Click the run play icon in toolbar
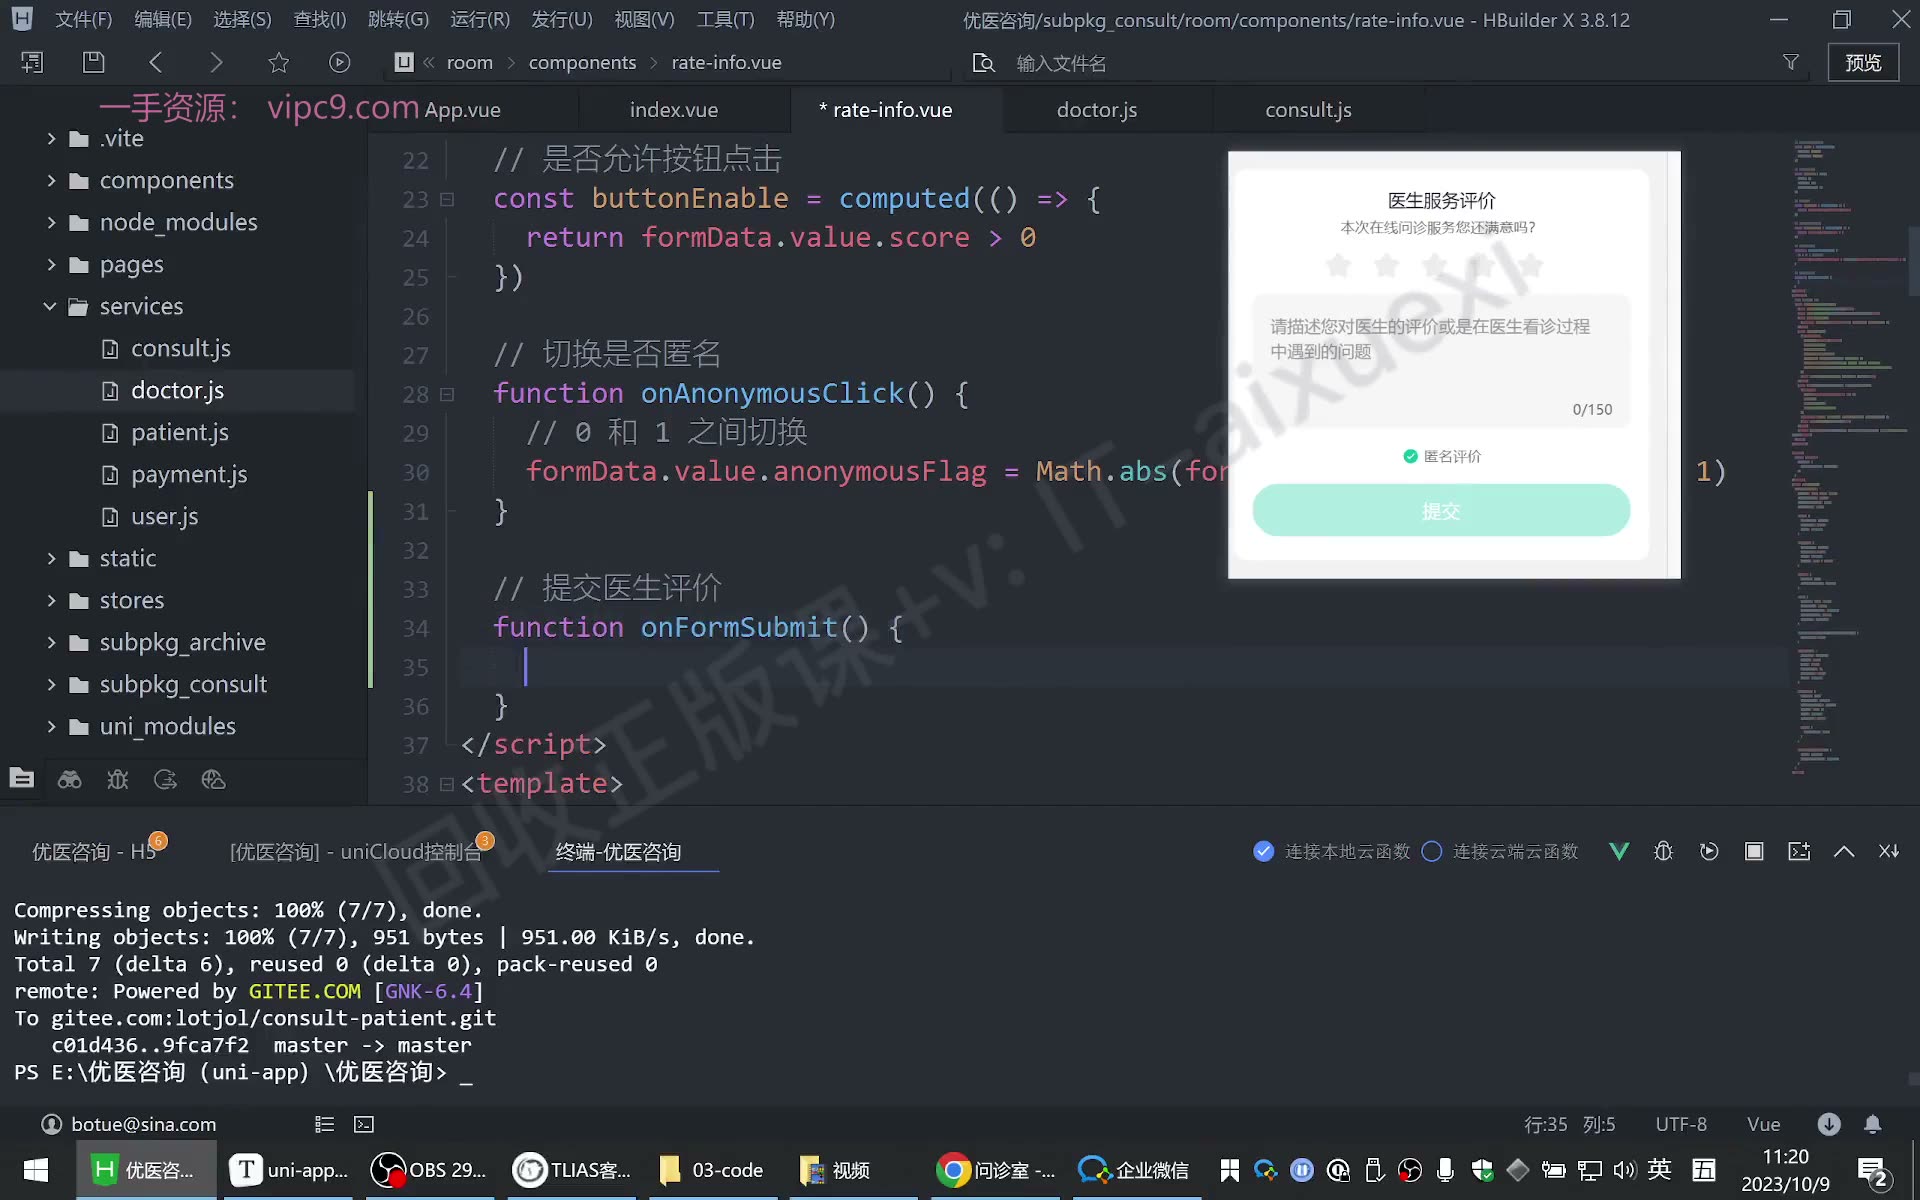This screenshot has height=1200, width=1920. 340,62
